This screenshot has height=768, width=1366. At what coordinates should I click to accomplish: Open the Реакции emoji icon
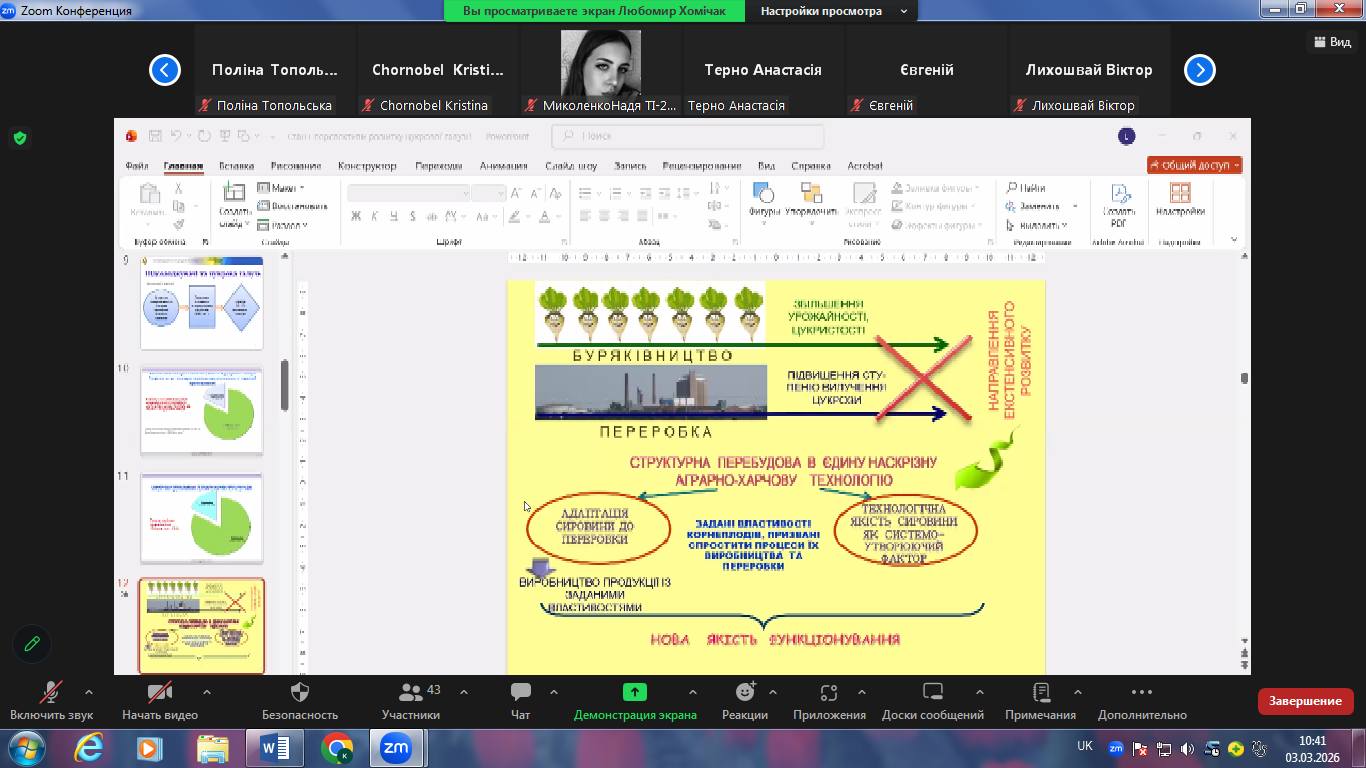(745, 693)
